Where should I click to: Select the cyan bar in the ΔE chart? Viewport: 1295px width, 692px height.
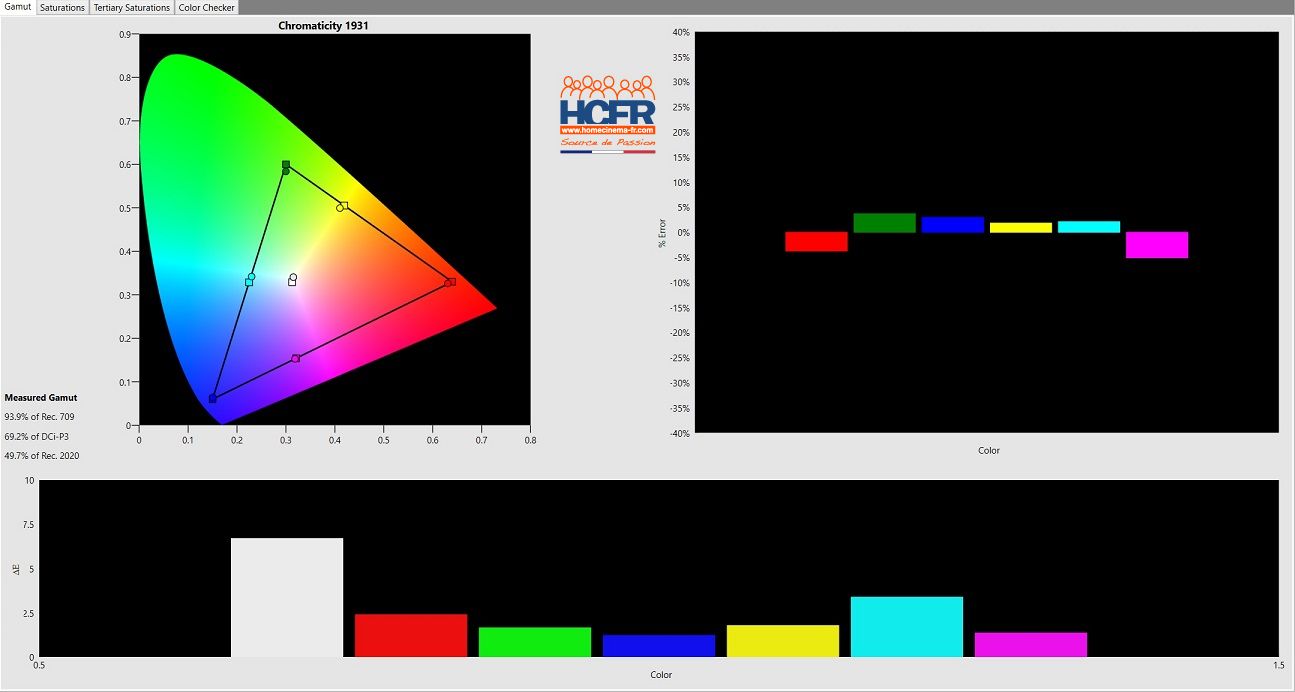[906, 626]
